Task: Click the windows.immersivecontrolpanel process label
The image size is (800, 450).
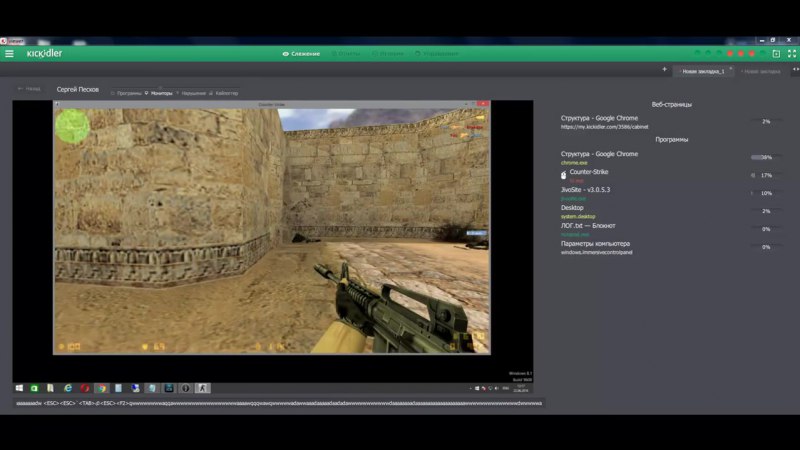Action: click(x=596, y=253)
